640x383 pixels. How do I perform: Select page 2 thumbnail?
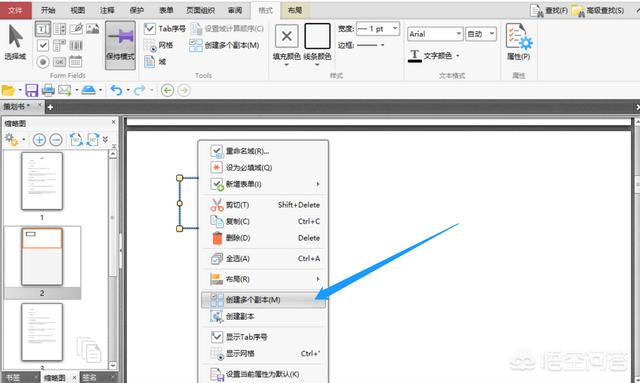click(x=42, y=256)
